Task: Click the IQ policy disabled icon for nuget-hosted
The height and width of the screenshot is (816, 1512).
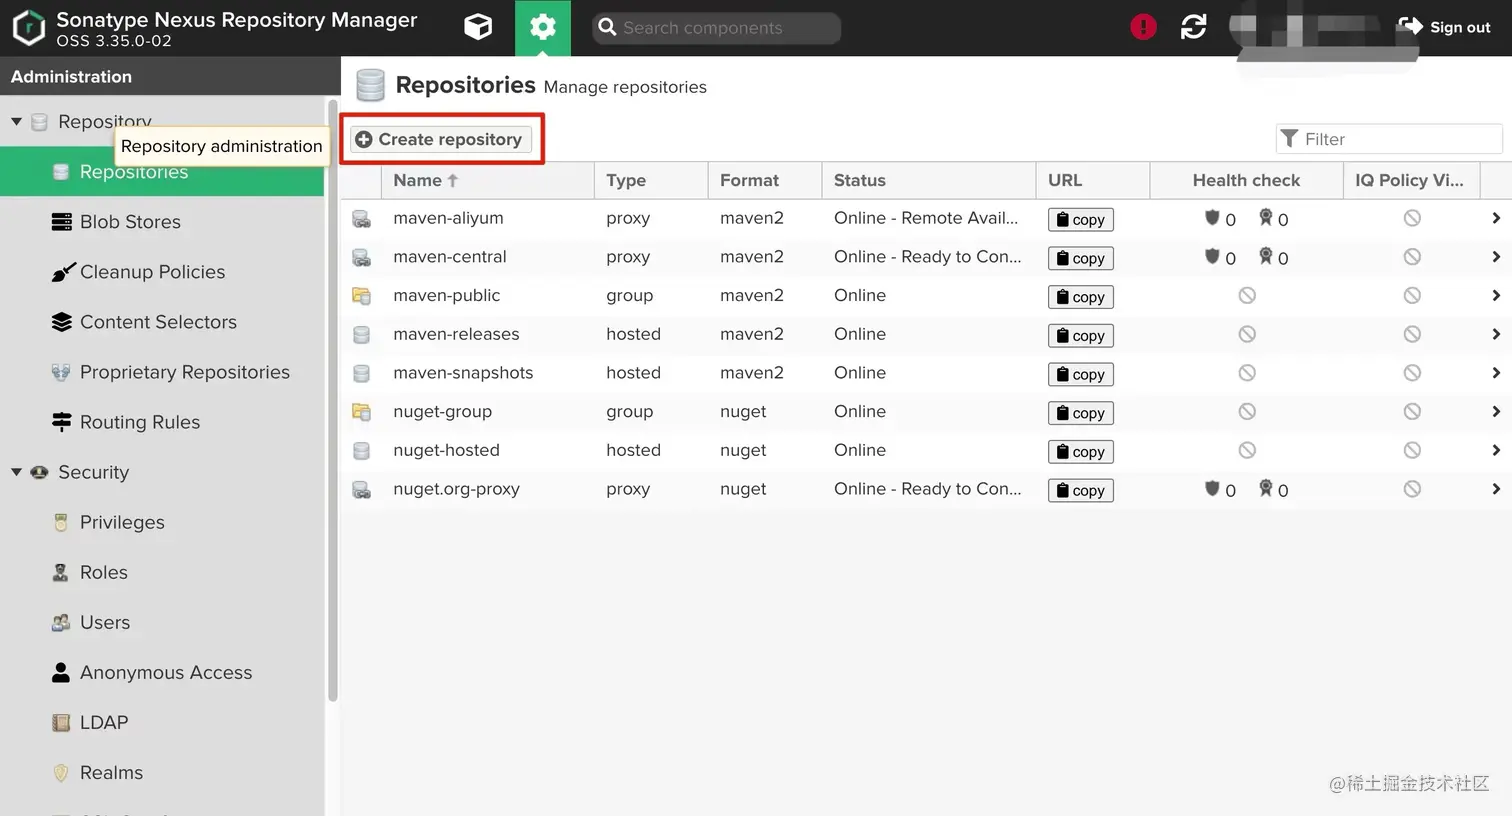Action: tap(1412, 450)
